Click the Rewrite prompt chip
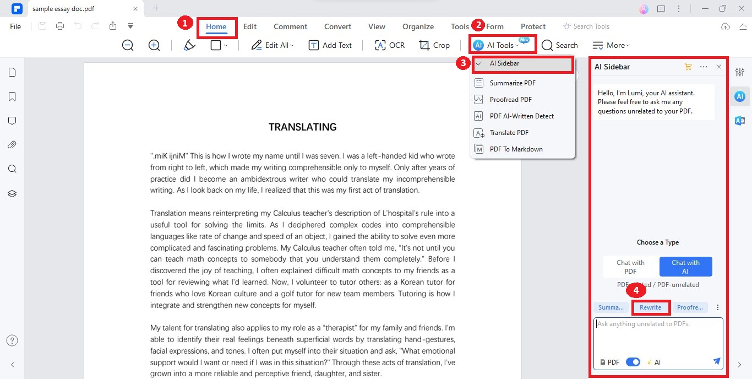The height and width of the screenshot is (379, 752). [x=650, y=308]
